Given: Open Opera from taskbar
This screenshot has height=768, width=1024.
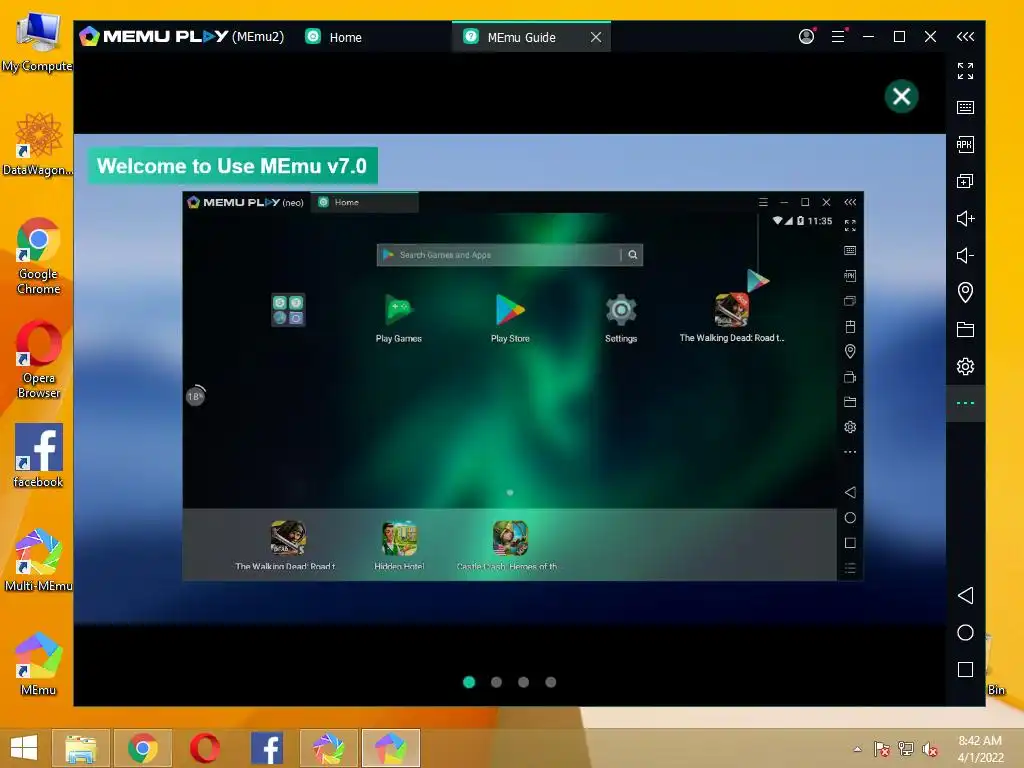Looking at the screenshot, I should [204, 748].
